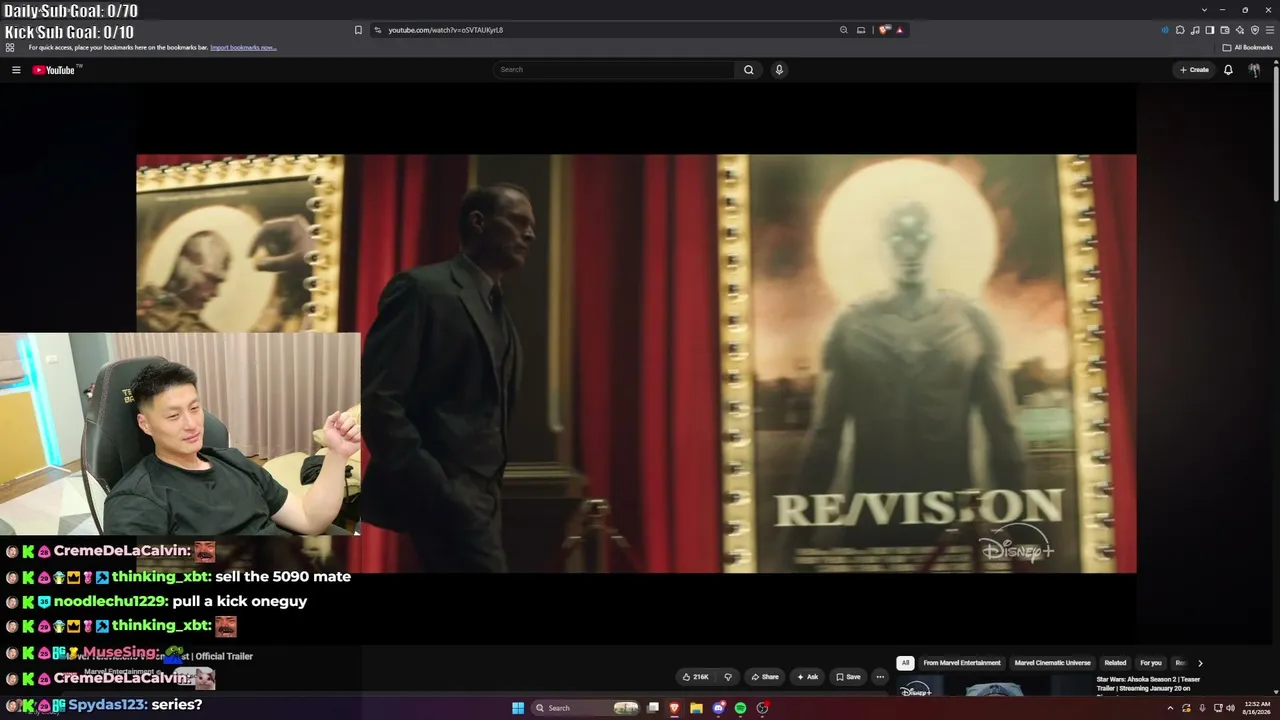
Task: Submit search with the magnifier button
Action: [x=748, y=70]
